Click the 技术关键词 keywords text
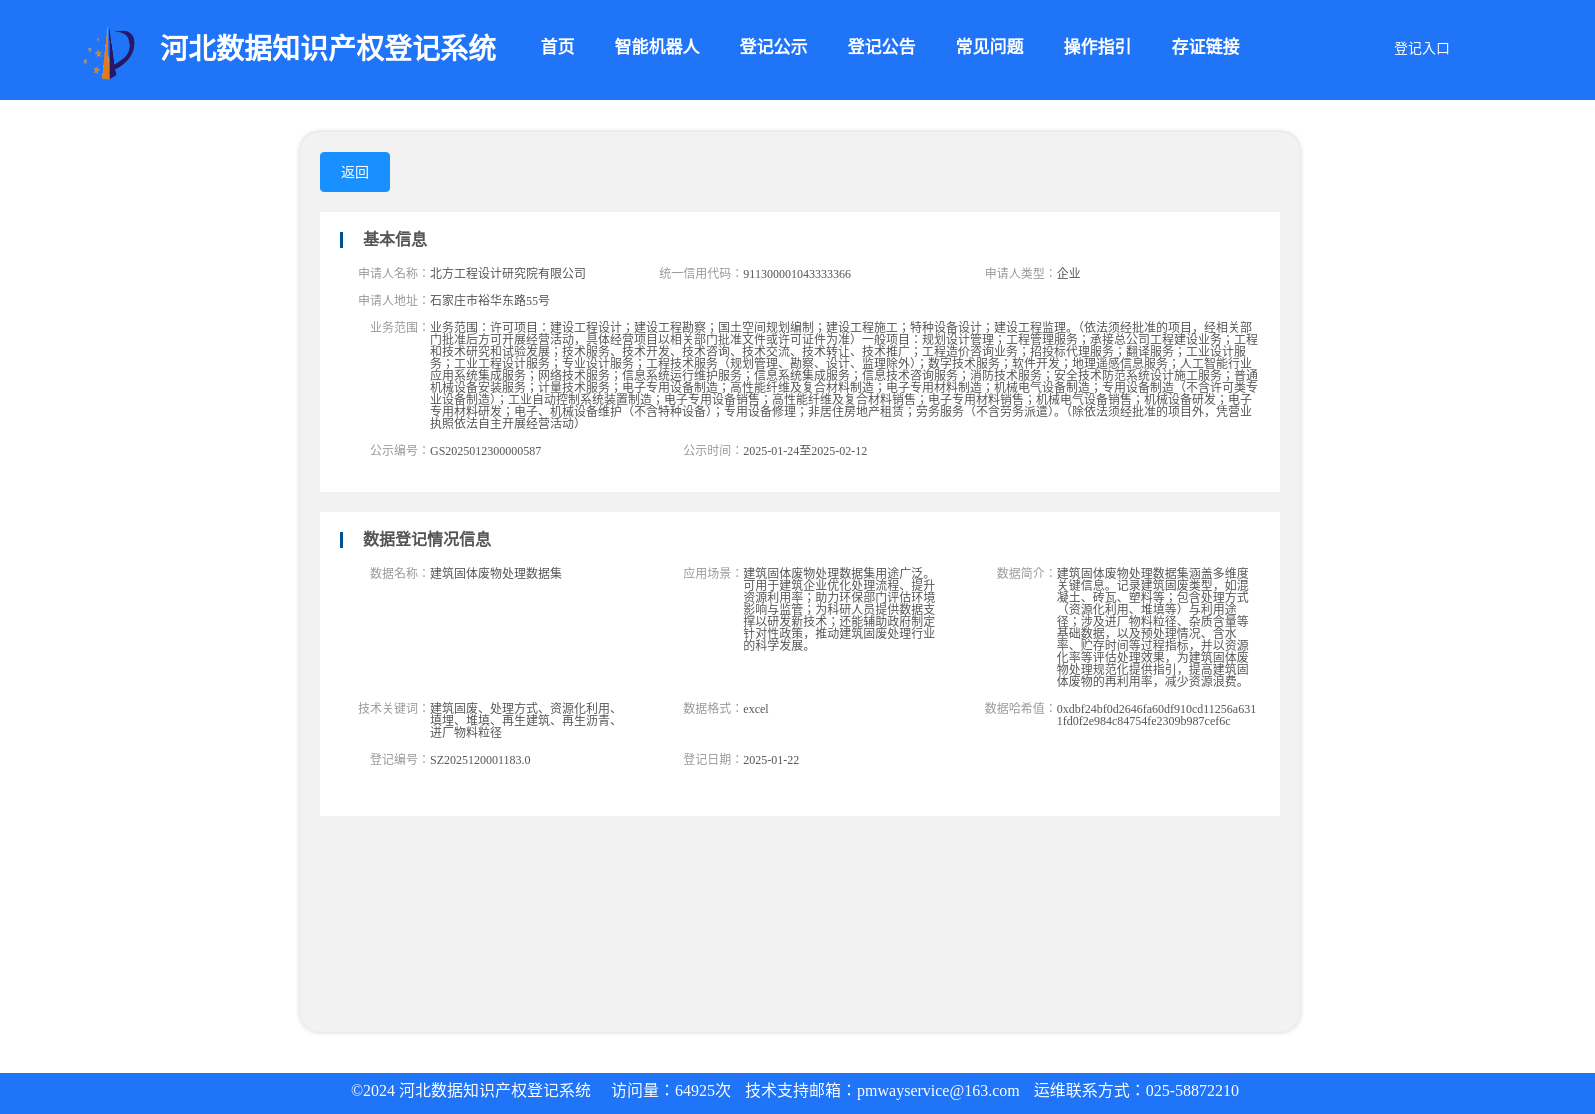Screen dimensions: 1595x1114 [x=526, y=720]
